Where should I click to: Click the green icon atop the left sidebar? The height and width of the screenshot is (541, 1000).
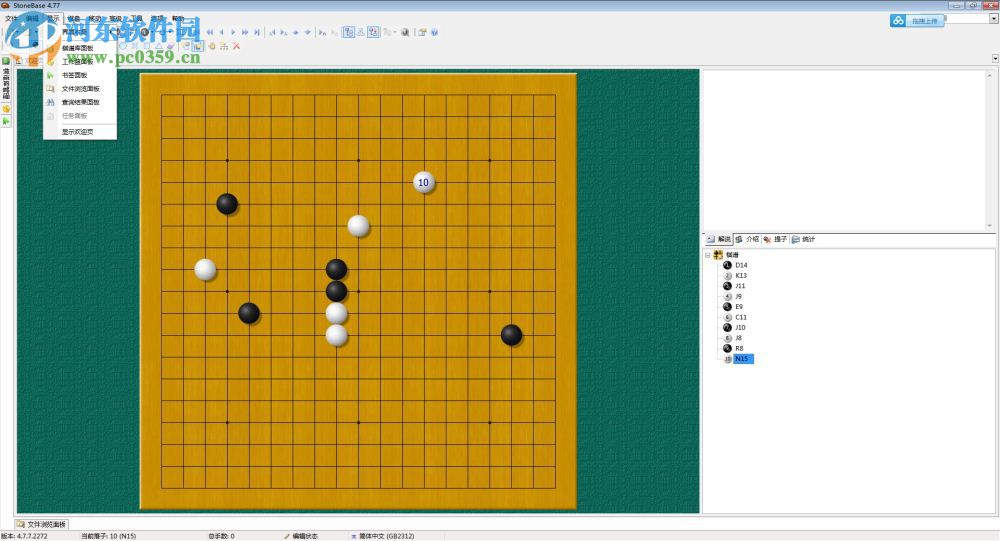6,61
